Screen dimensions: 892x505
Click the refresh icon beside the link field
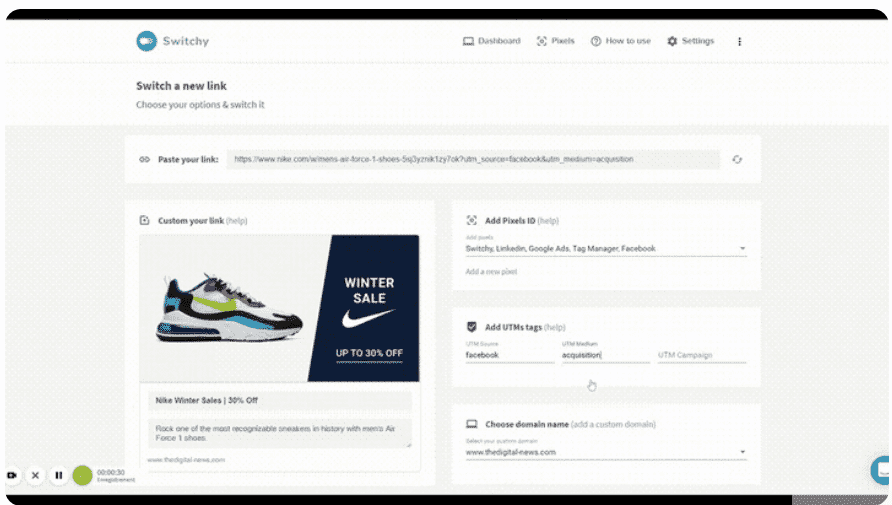737,159
